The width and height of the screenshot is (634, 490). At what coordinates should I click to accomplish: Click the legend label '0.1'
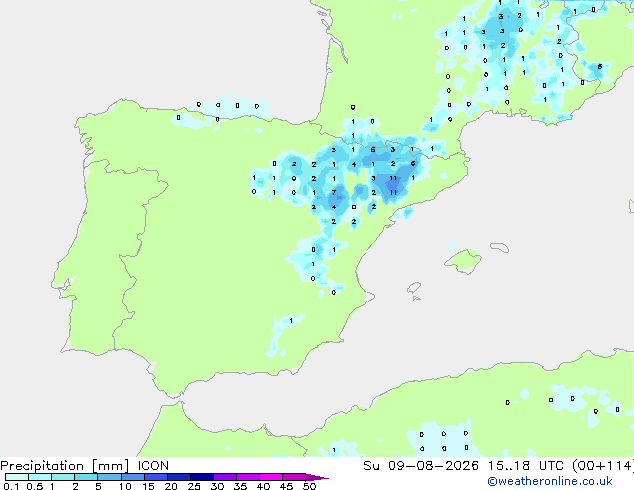[11, 486]
